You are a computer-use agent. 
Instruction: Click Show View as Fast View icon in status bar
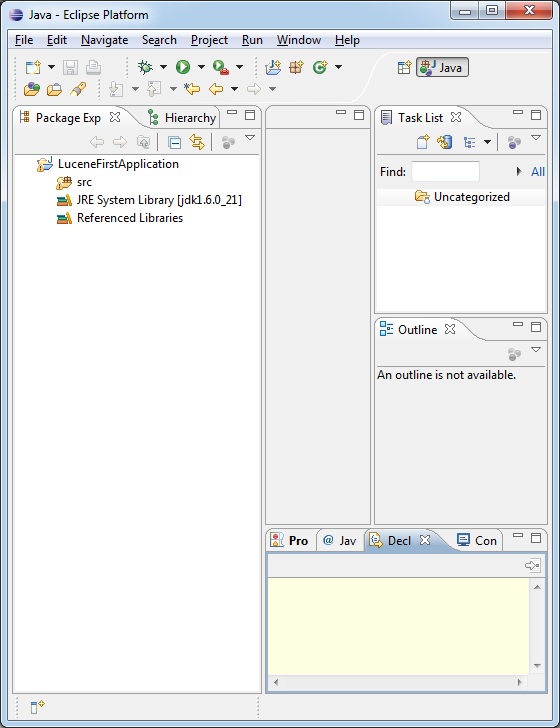coord(37,707)
